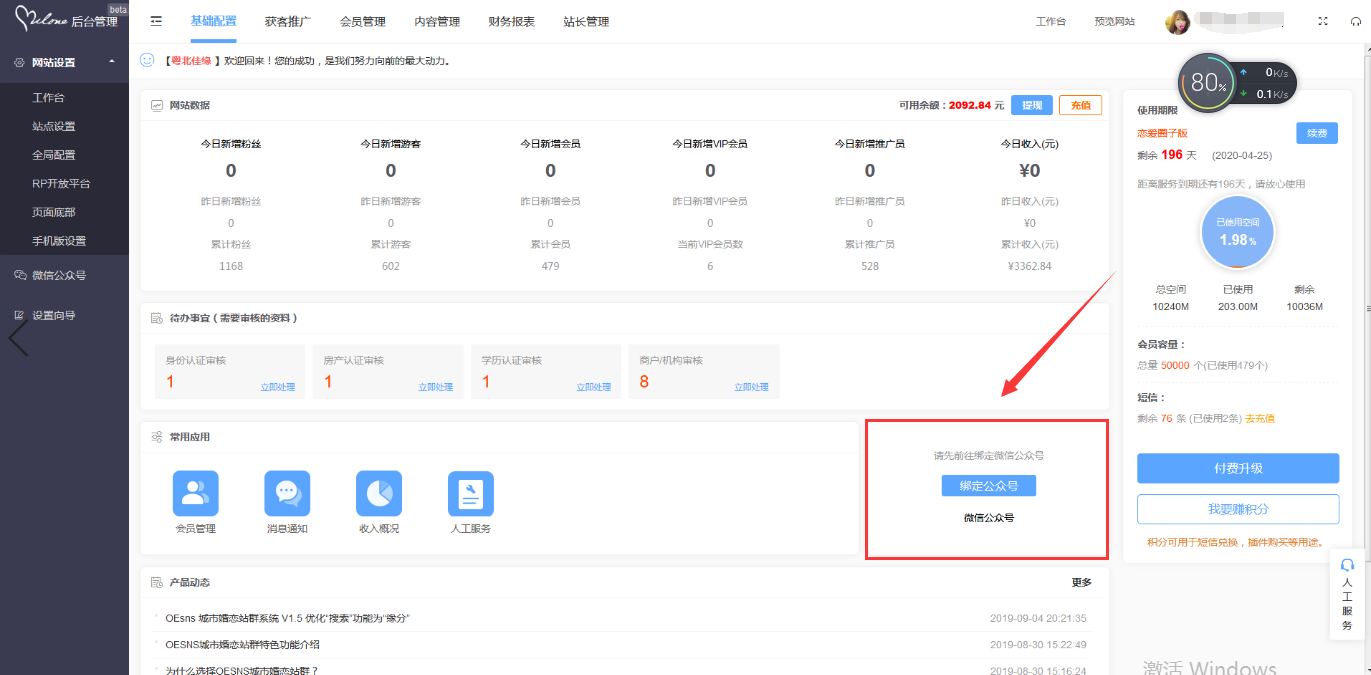Image resolution: width=1371 pixels, height=675 pixels.
Task: Switch to the 会员管理 top tab
Action: click(363, 21)
